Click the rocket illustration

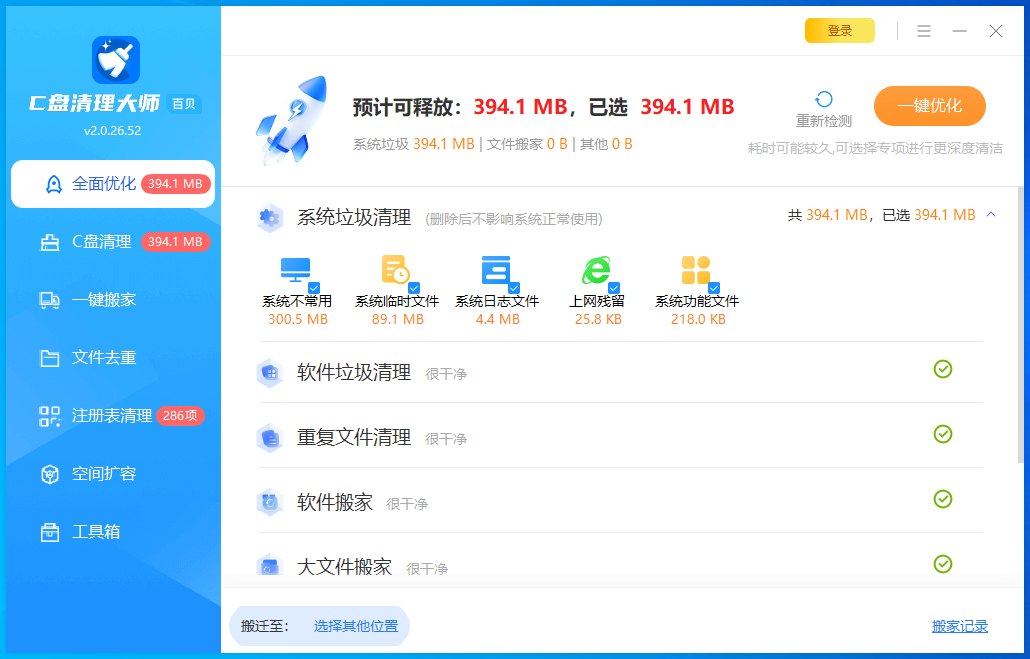click(292, 119)
